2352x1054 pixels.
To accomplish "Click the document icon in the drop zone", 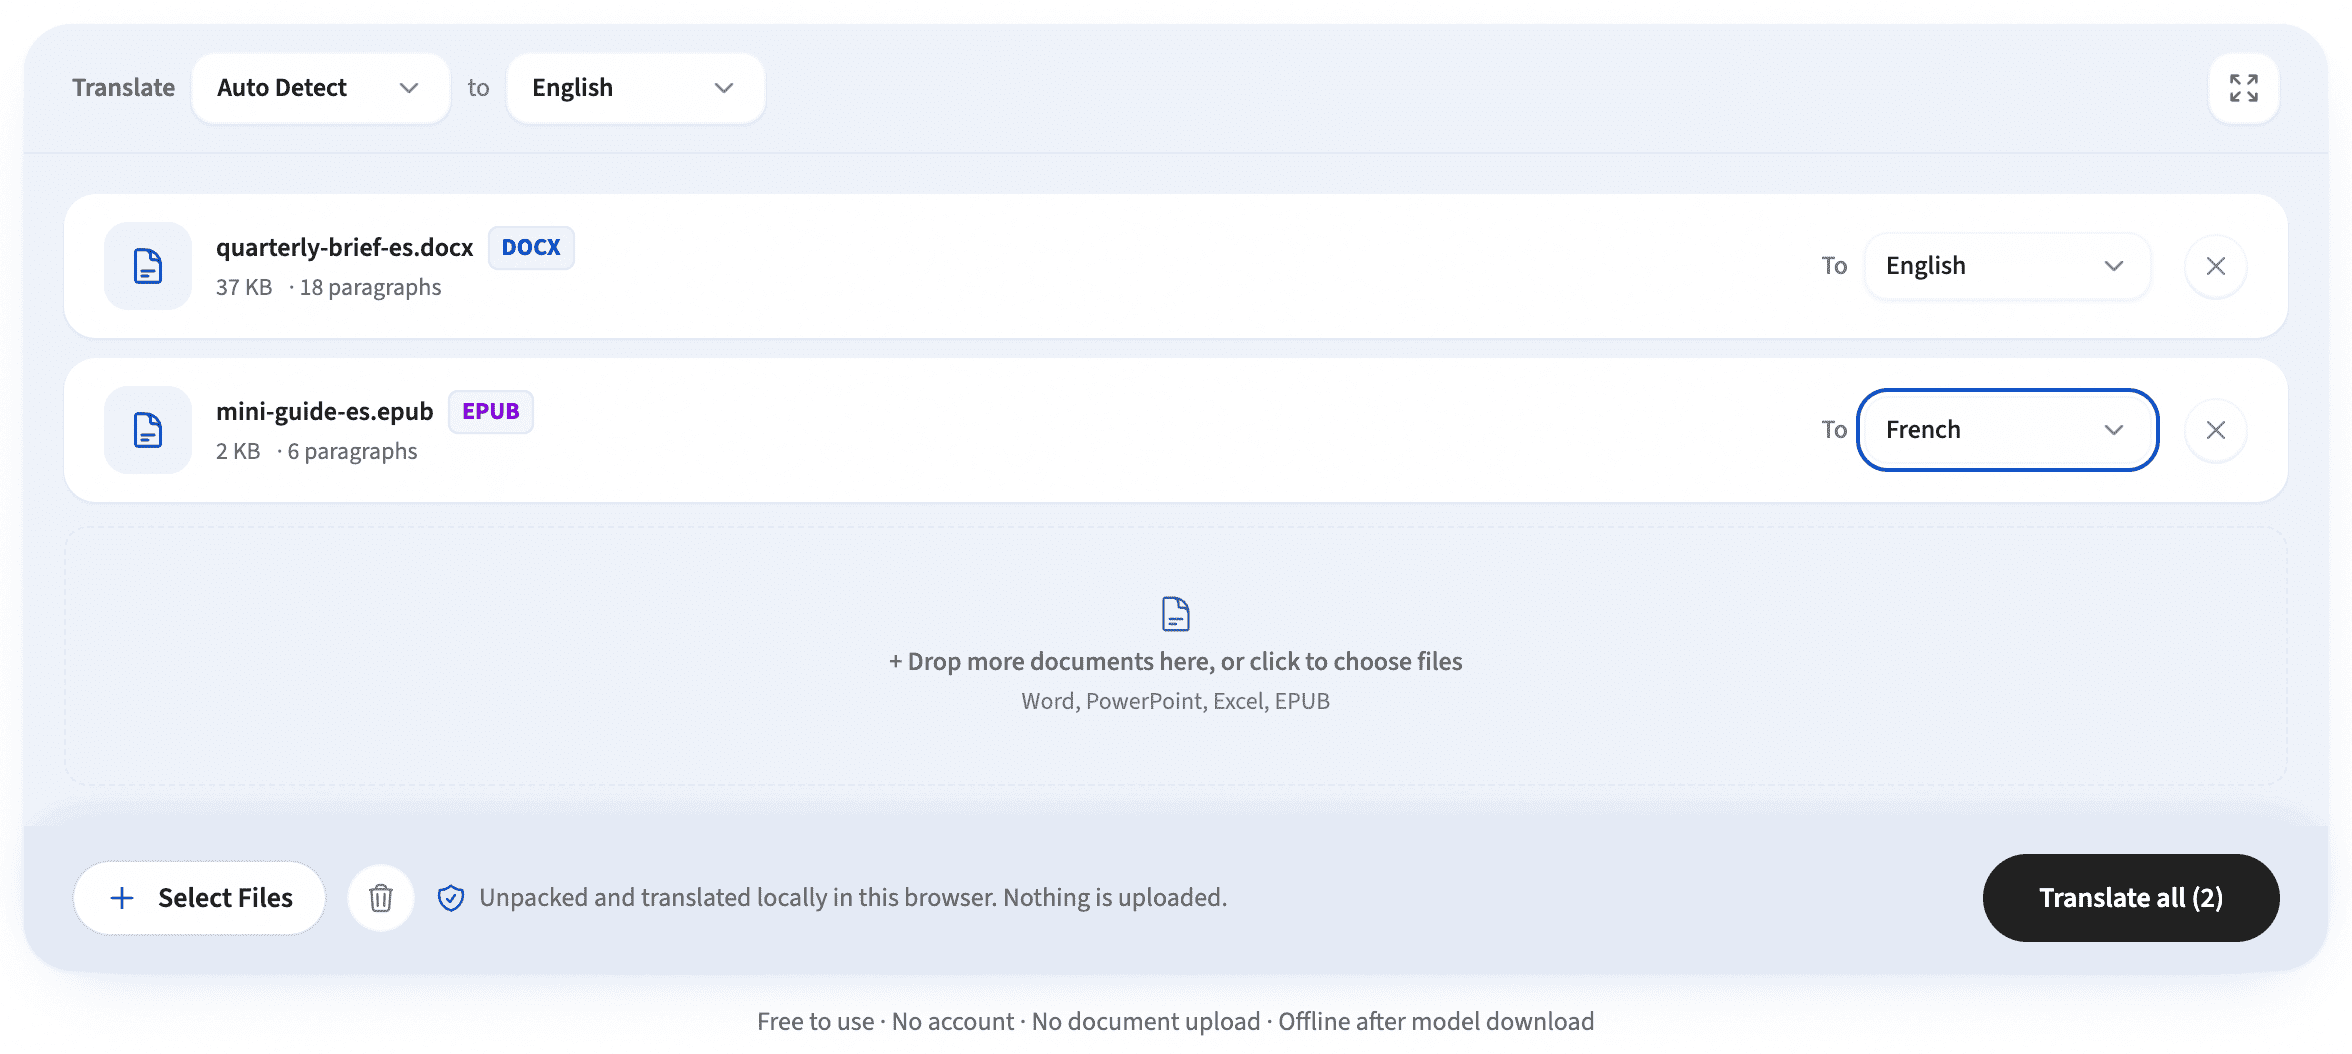I will pyautogui.click(x=1176, y=614).
